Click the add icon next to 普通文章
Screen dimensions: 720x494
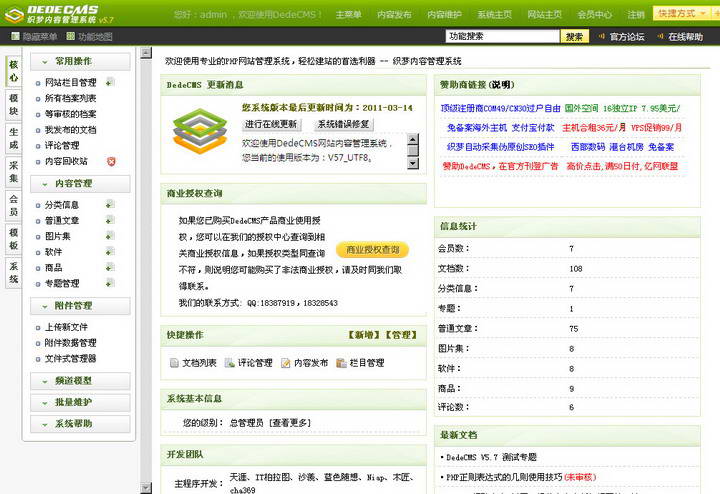click(109, 220)
